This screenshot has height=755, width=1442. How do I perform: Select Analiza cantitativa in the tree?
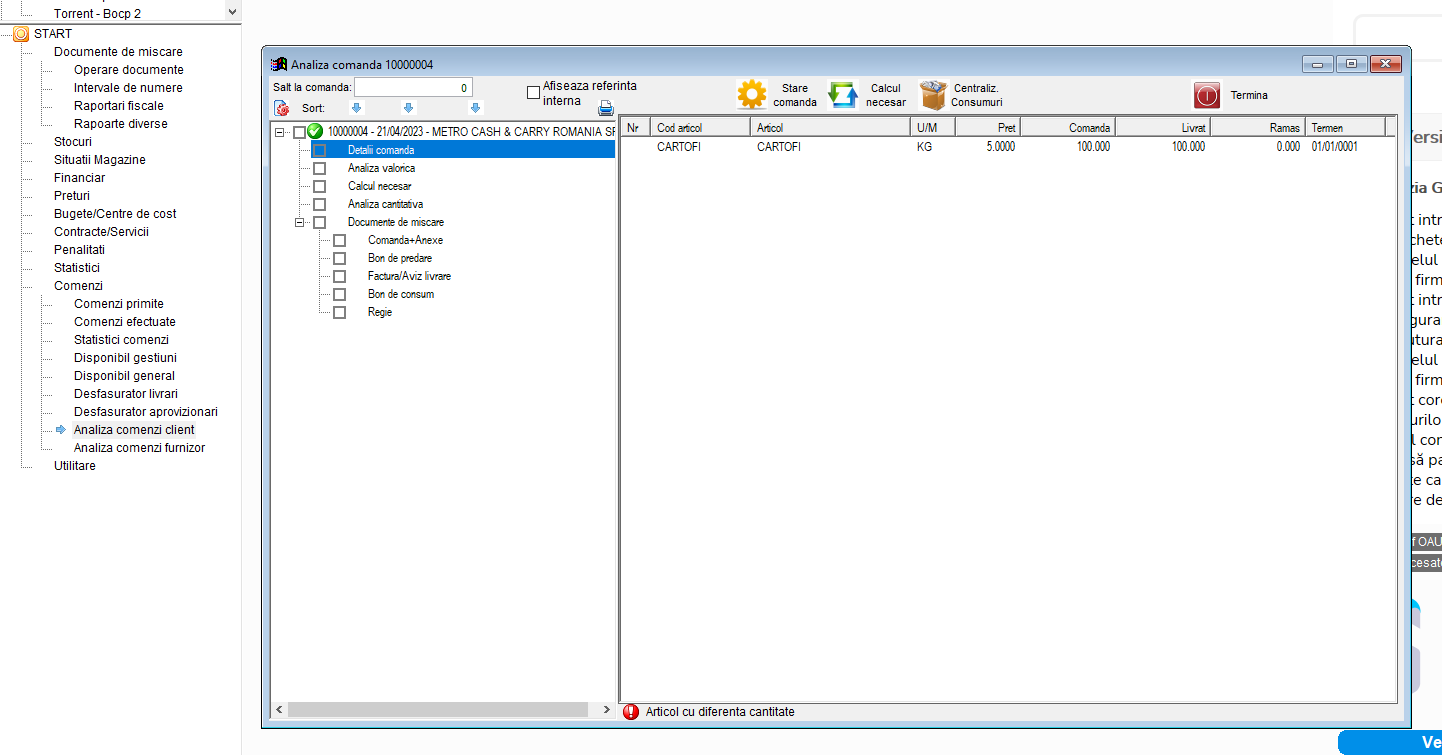tap(385, 204)
